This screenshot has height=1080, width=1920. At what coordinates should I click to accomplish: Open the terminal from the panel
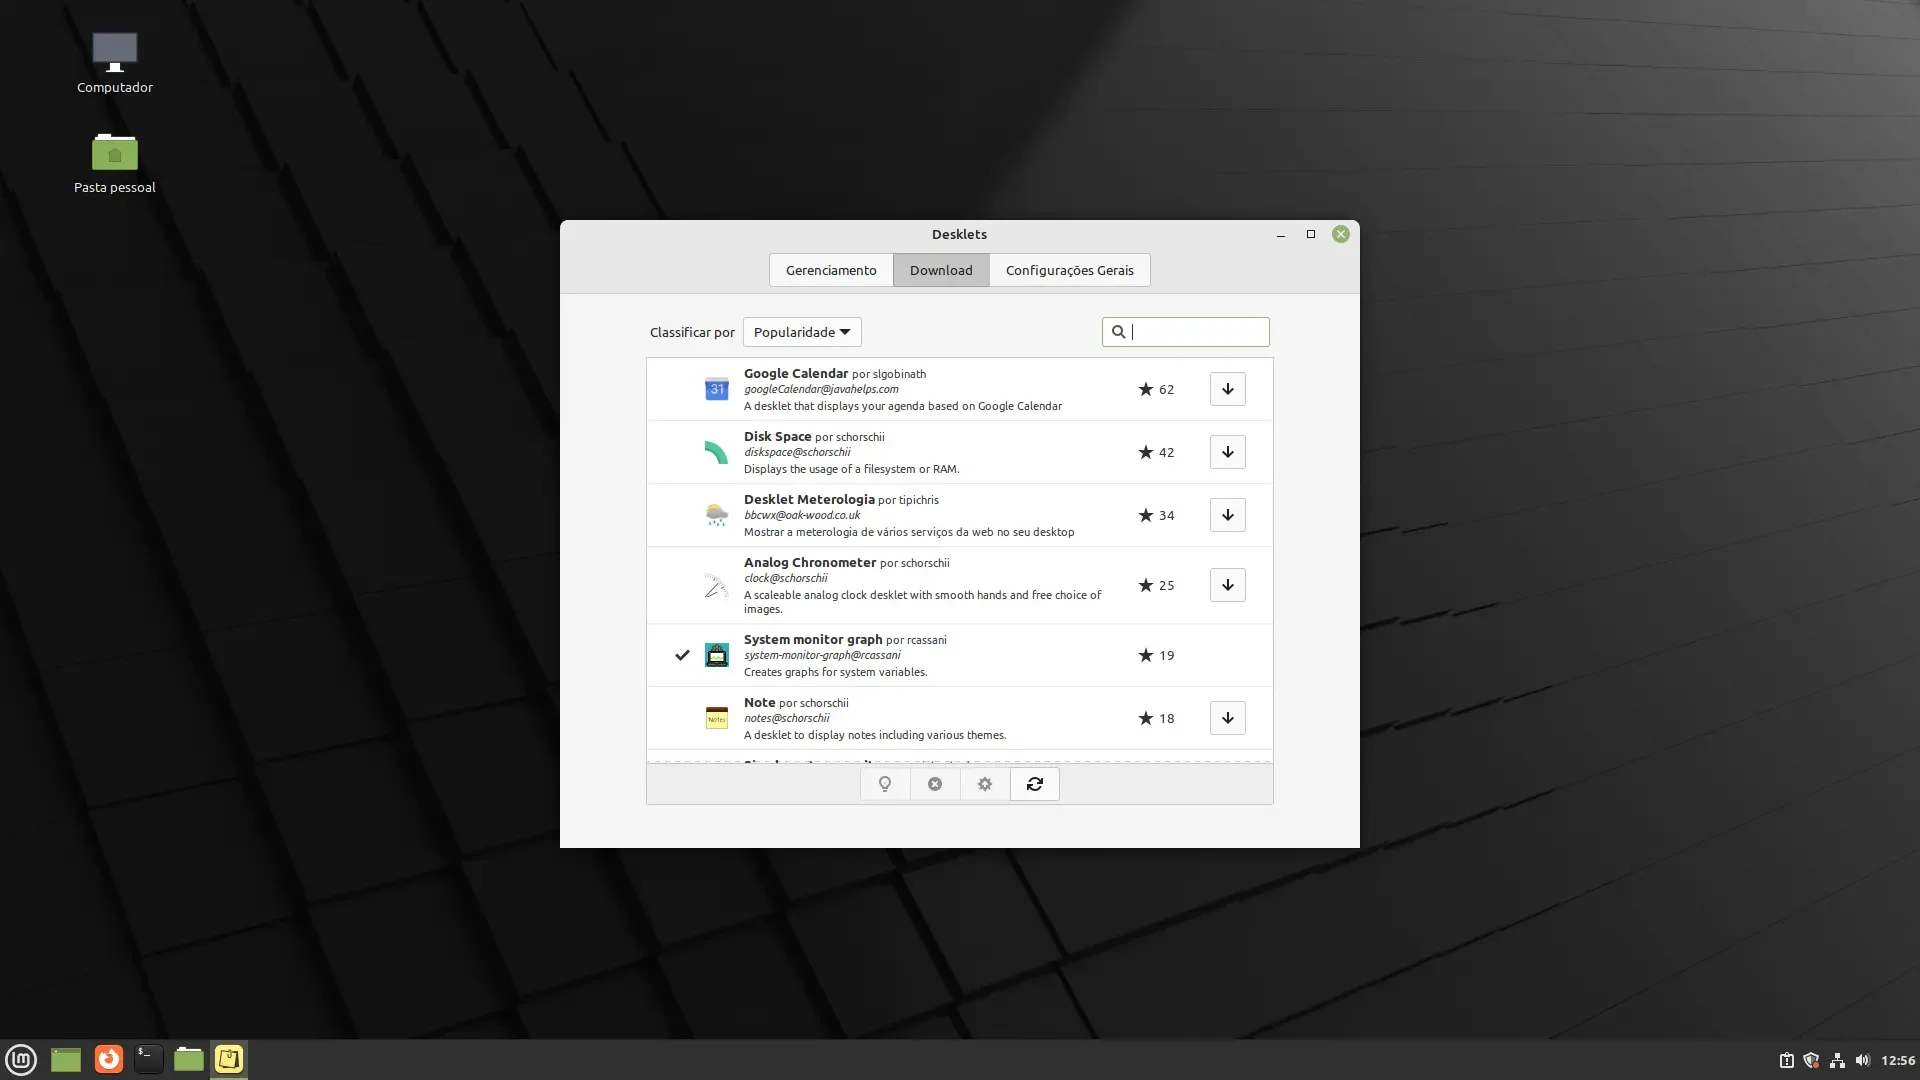[148, 1059]
